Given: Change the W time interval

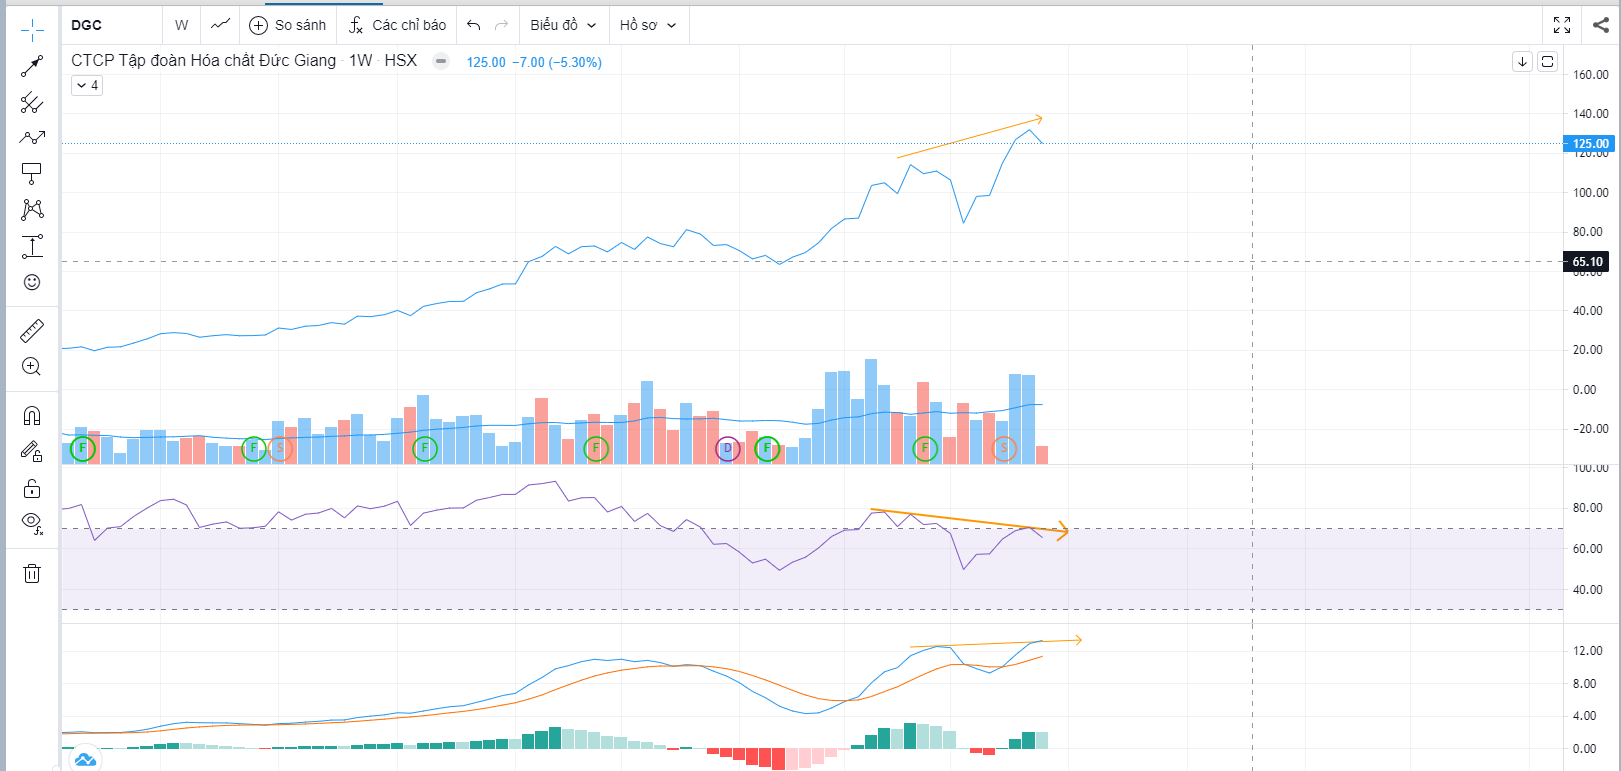Looking at the screenshot, I should 181,25.
